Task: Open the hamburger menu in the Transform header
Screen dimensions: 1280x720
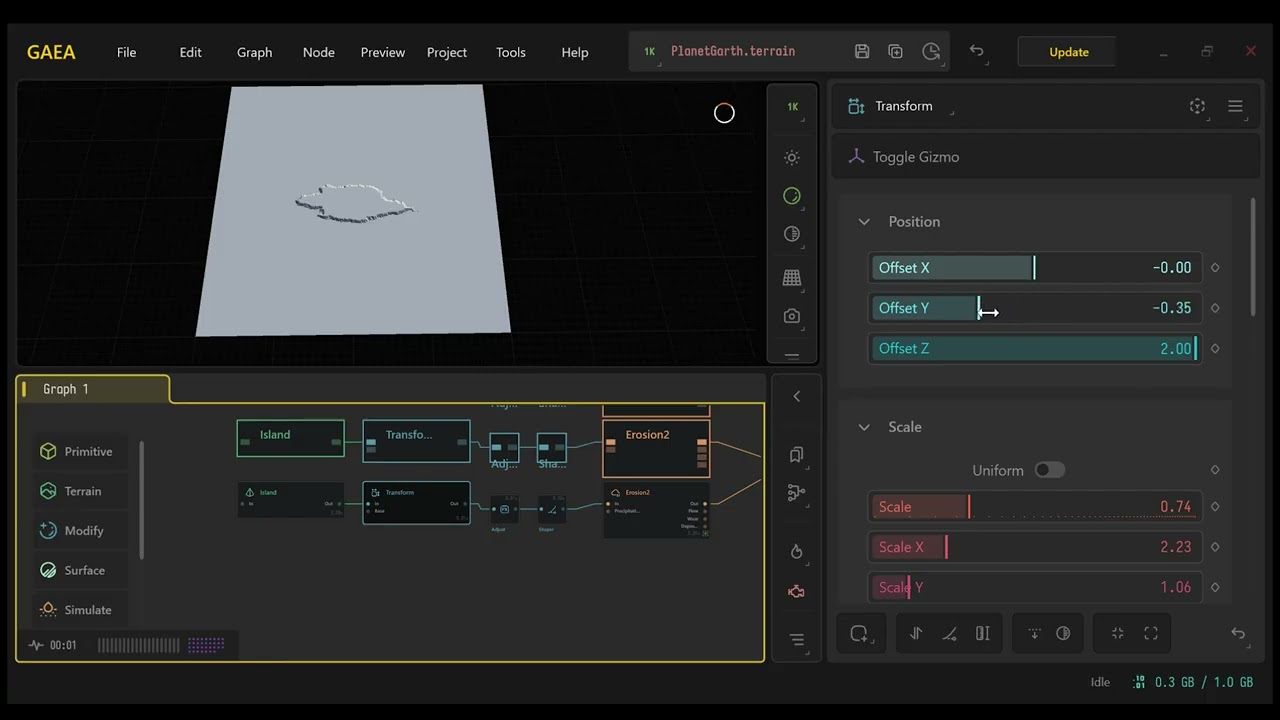Action: [1235, 106]
